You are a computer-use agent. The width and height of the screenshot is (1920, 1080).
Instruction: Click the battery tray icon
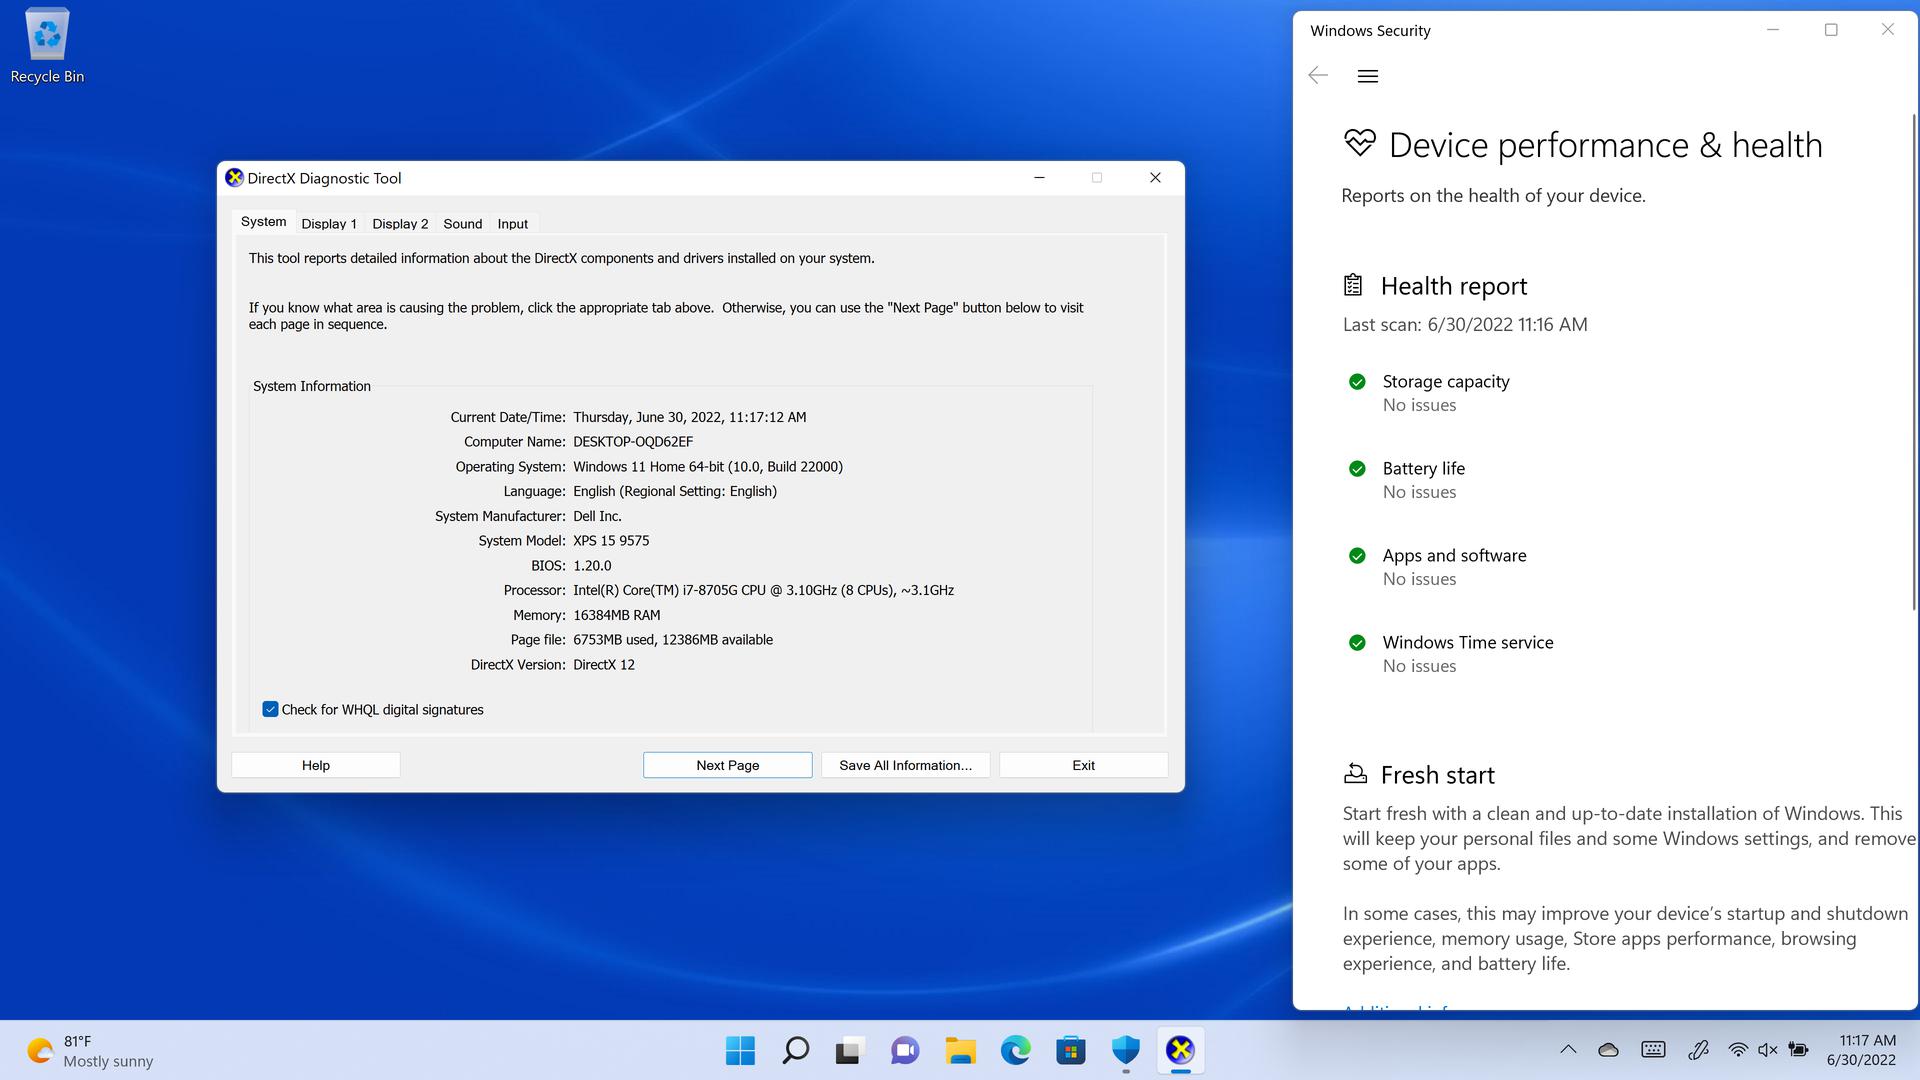coord(1798,1050)
